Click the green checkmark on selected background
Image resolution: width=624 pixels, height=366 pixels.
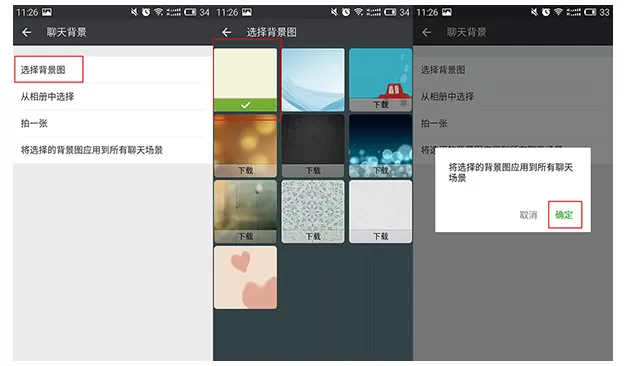(246, 105)
